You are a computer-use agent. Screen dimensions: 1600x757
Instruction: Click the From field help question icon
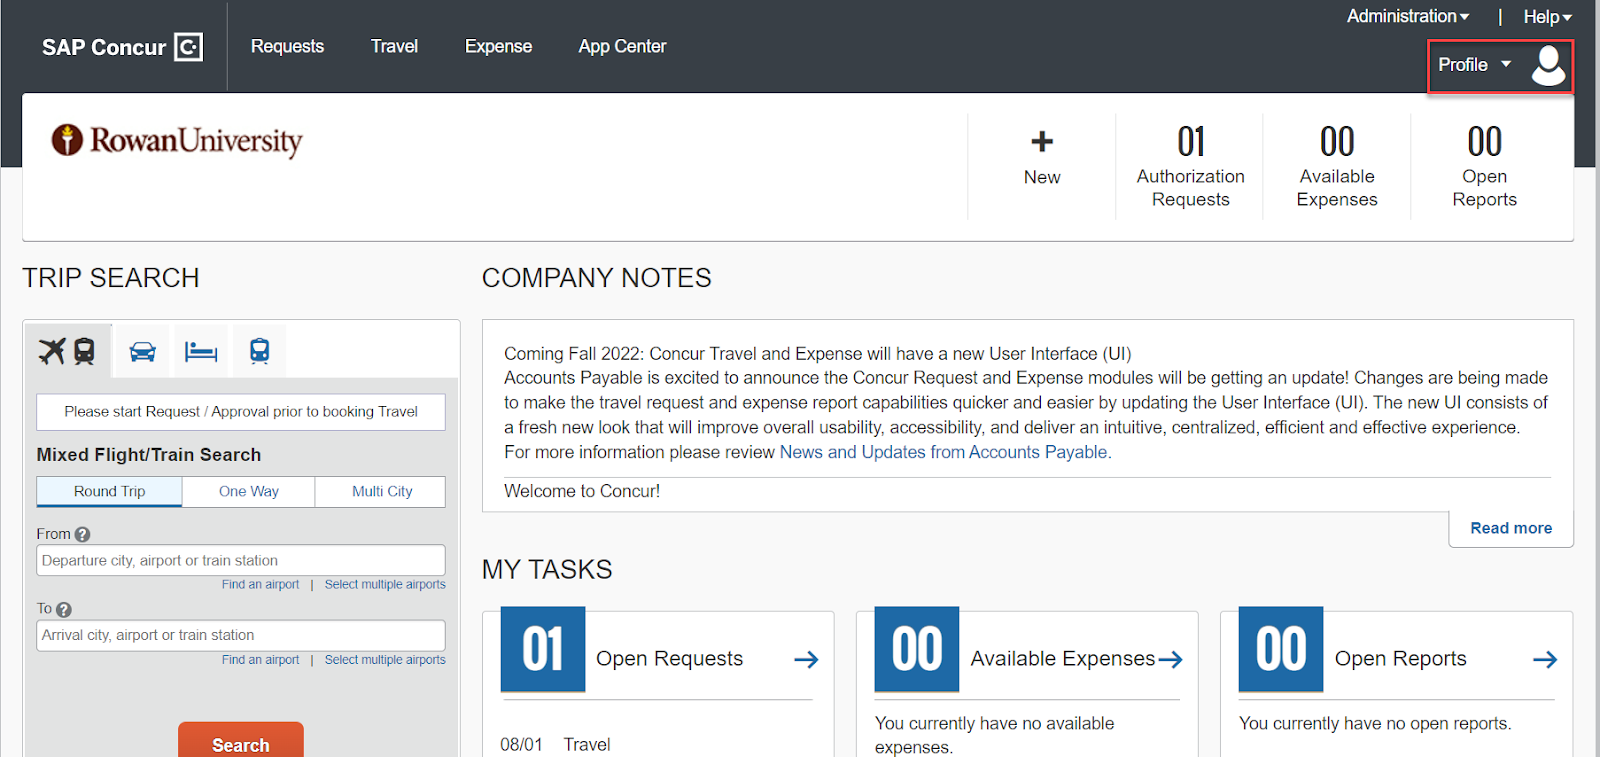pyautogui.click(x=82, y=535)
